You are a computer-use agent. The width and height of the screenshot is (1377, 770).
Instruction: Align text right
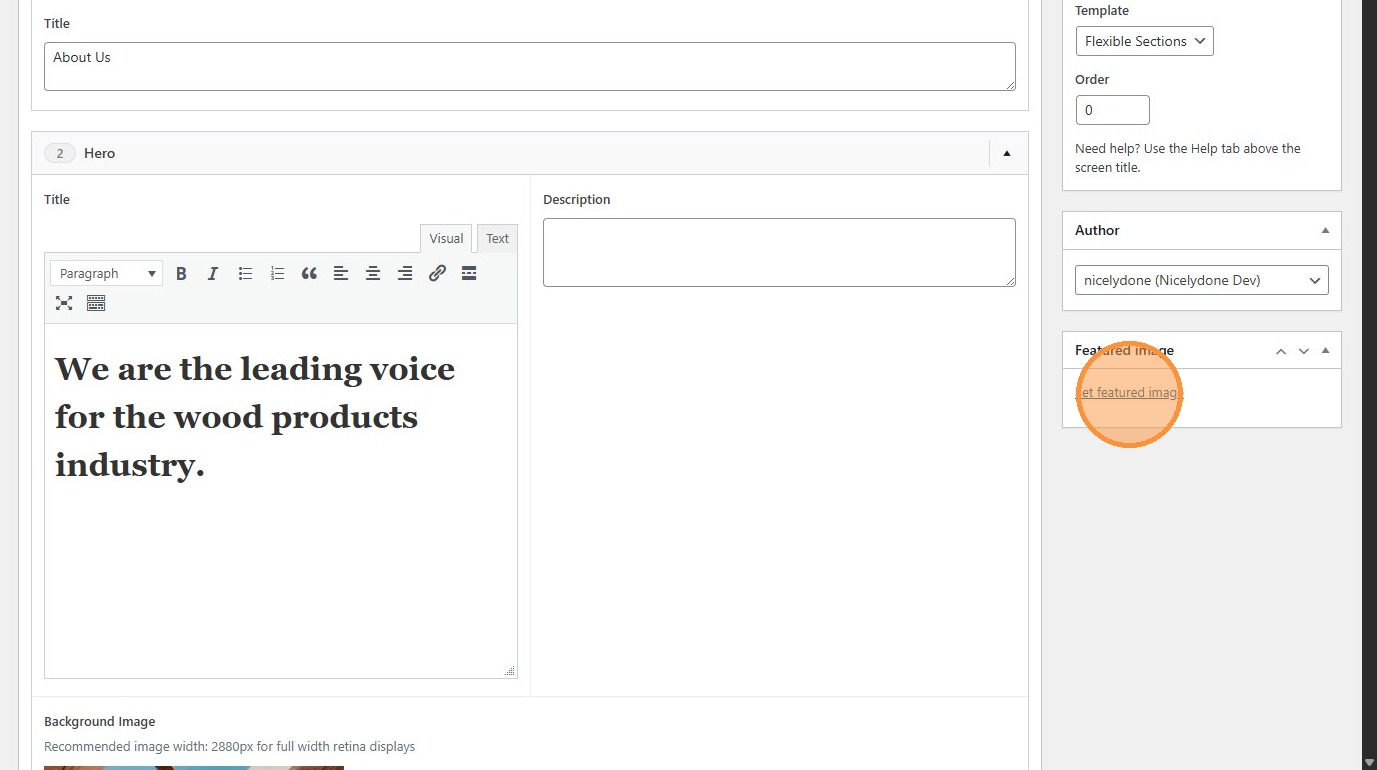pyautogui.click(x=405, y=273)
